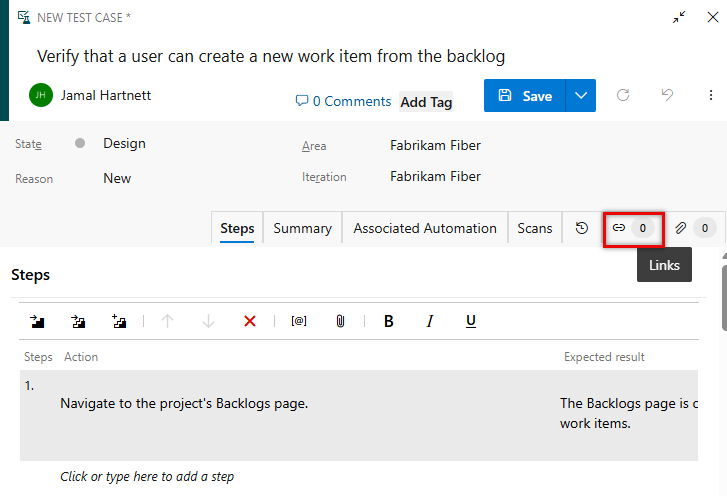Open the Attachments tab paperclip
Image resolution: width=727 pixels, height=496 pixels.
click(x=694, y=228)
